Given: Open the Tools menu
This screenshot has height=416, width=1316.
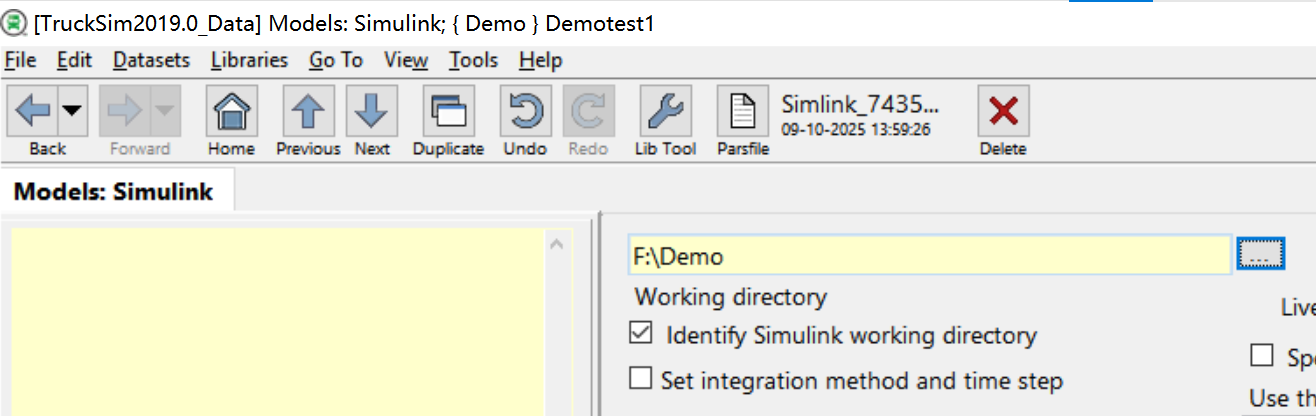Looking at the screenshot, I should (x=473, y=60).
